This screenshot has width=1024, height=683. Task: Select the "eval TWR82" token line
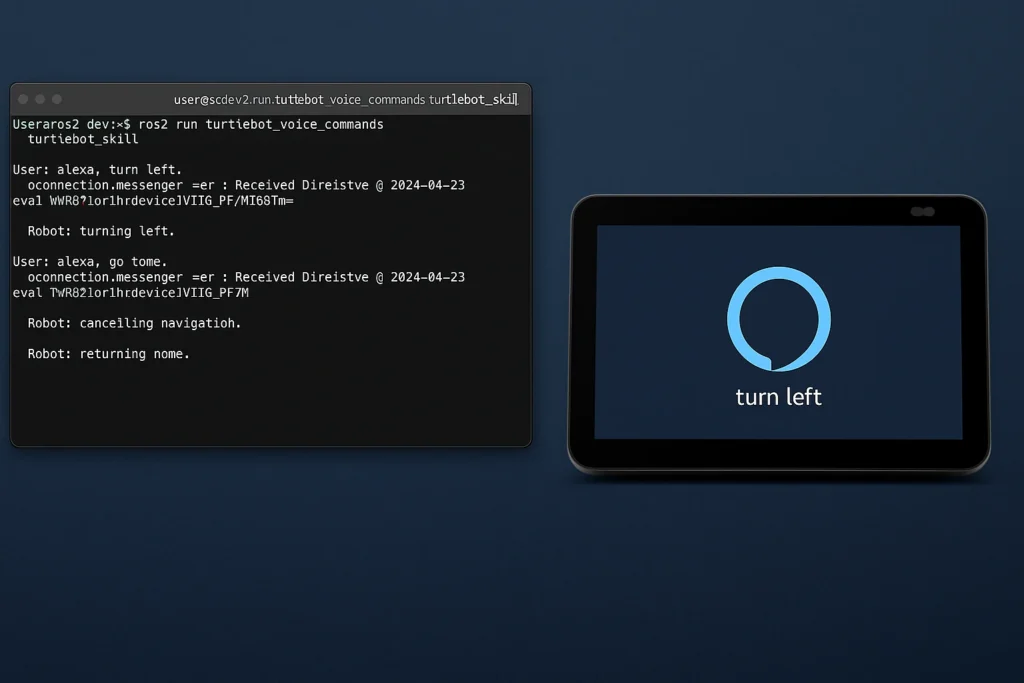click(x=131, y=293)
